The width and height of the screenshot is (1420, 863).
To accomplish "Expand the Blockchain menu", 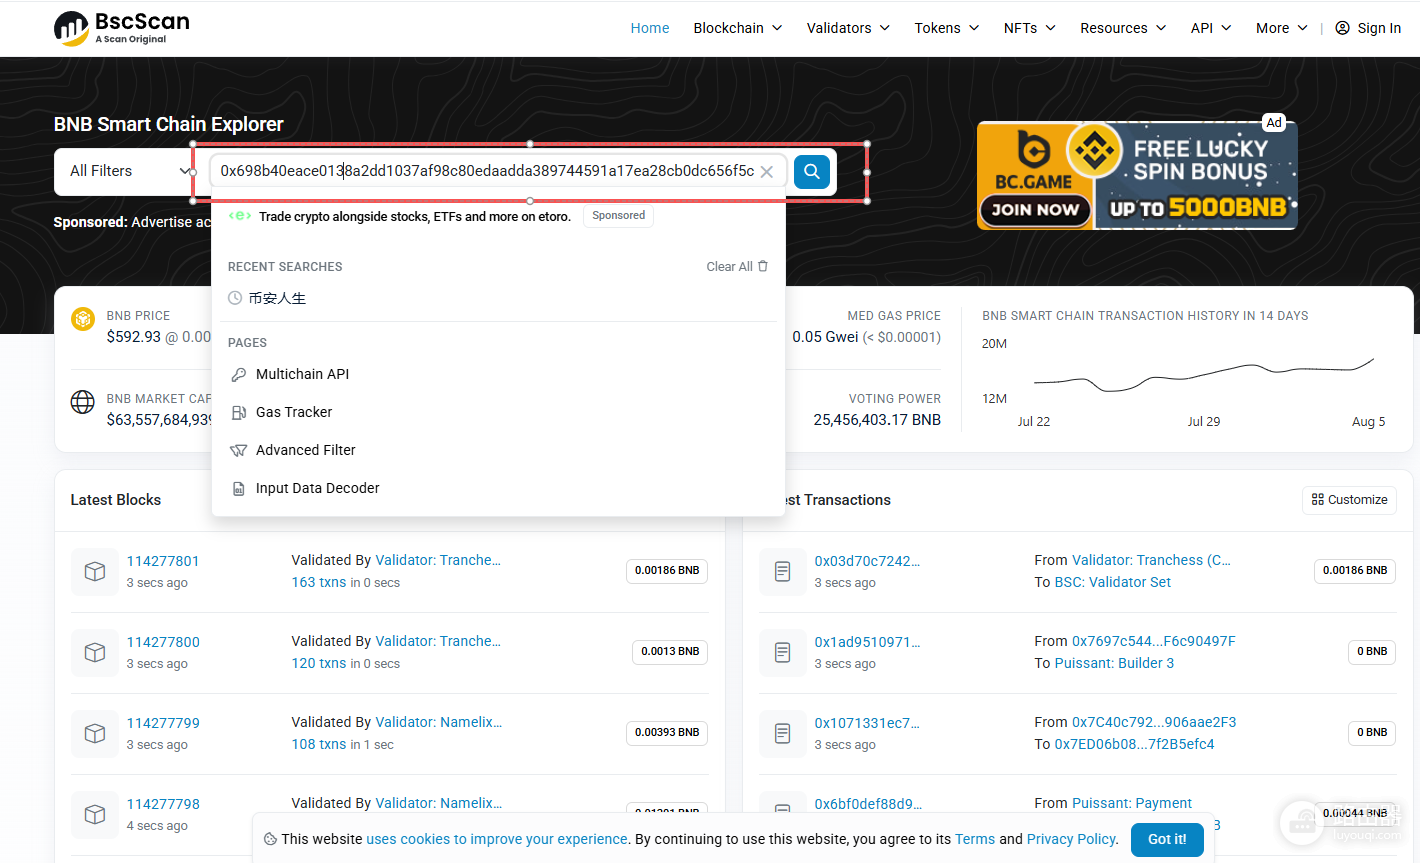I will pos(738,28).
